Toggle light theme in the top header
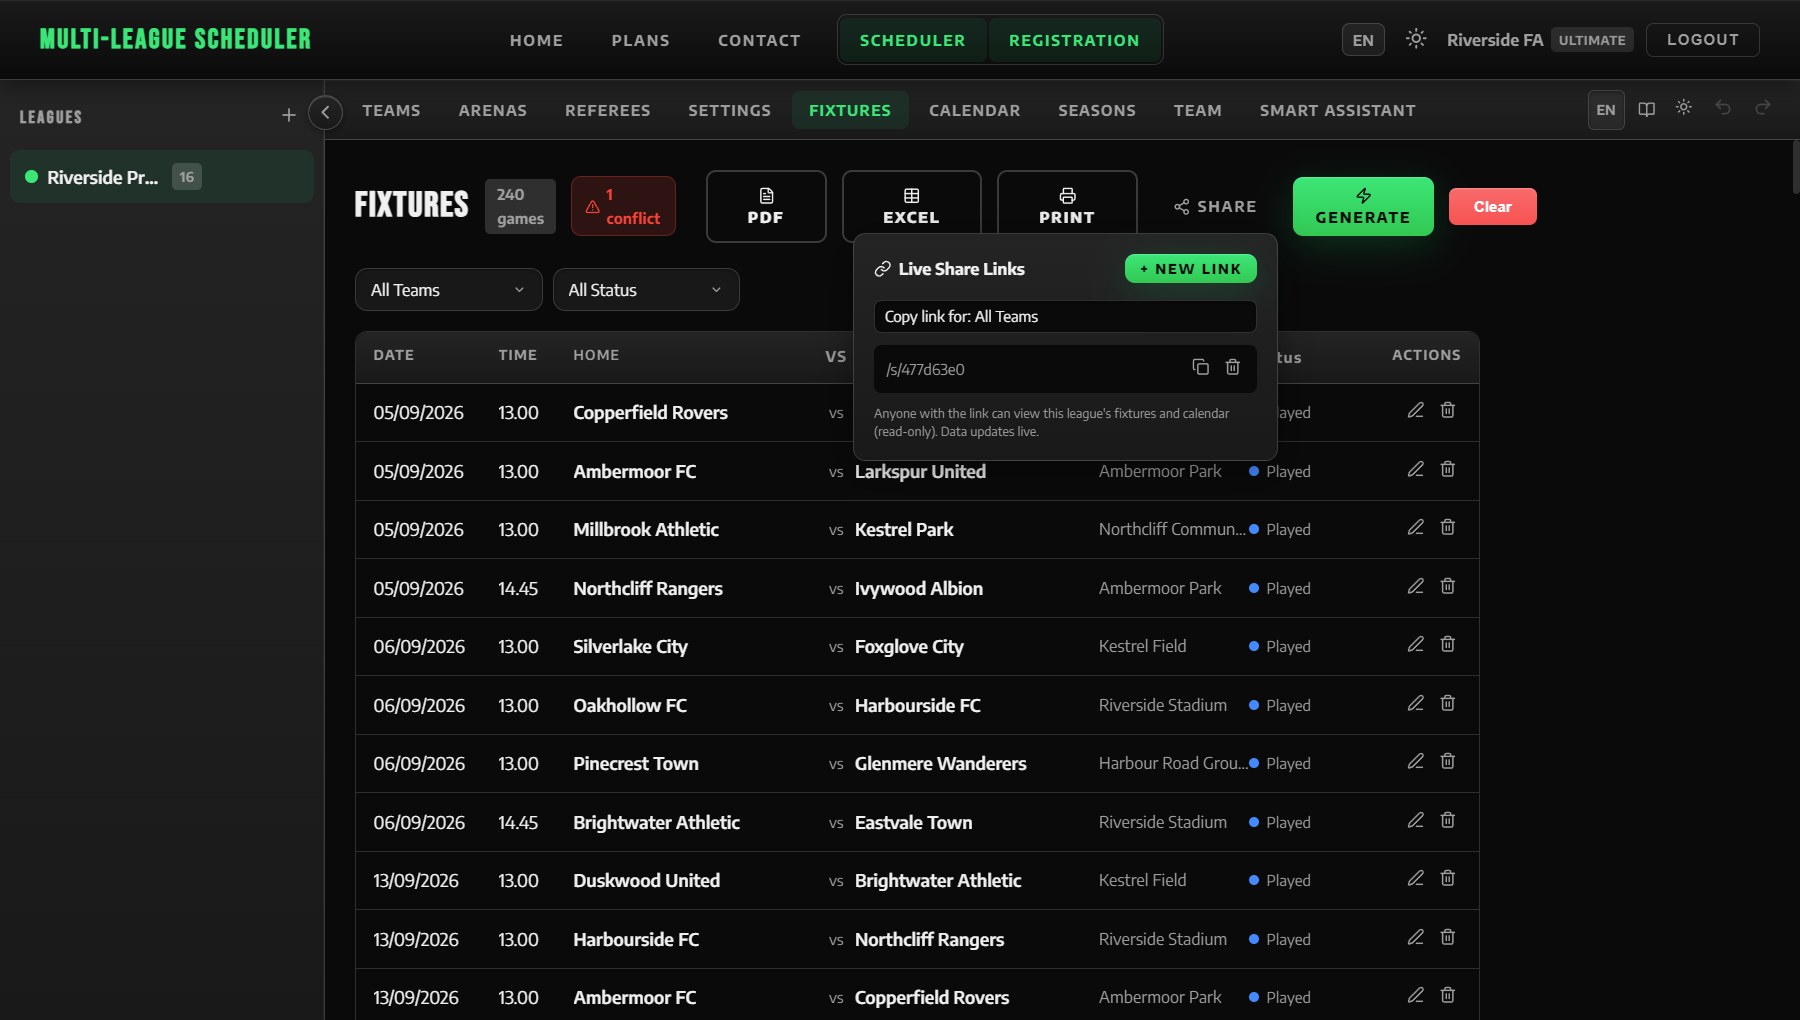 1415,39
